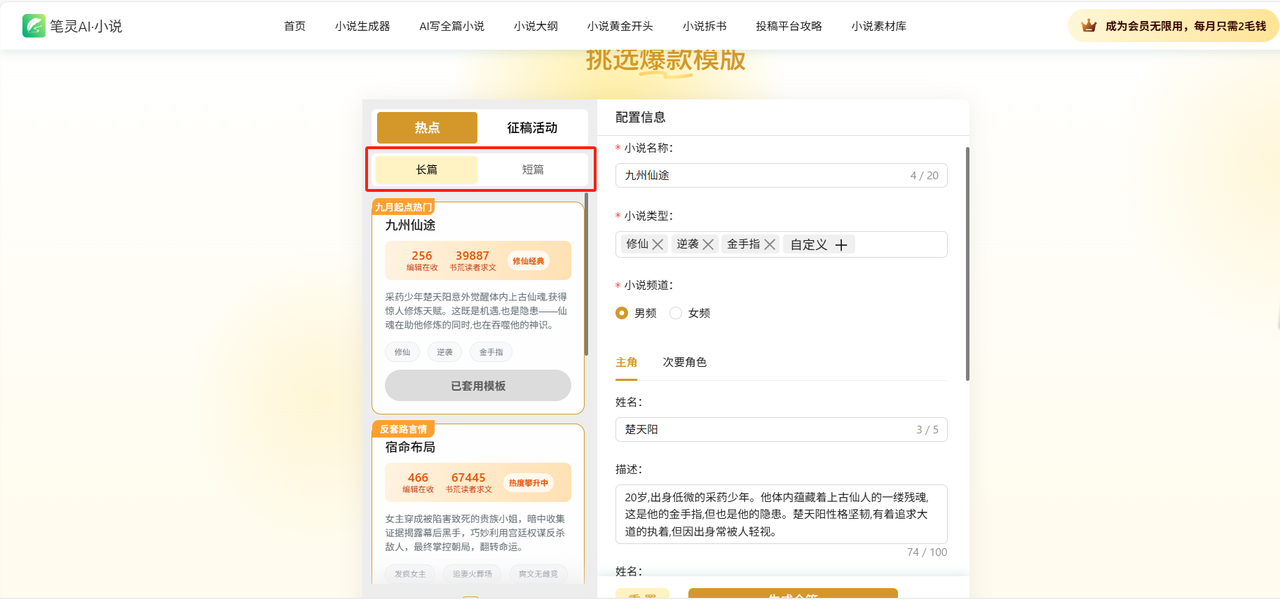
Task: Select the 短篇 length tab
Action: point(533,170)
